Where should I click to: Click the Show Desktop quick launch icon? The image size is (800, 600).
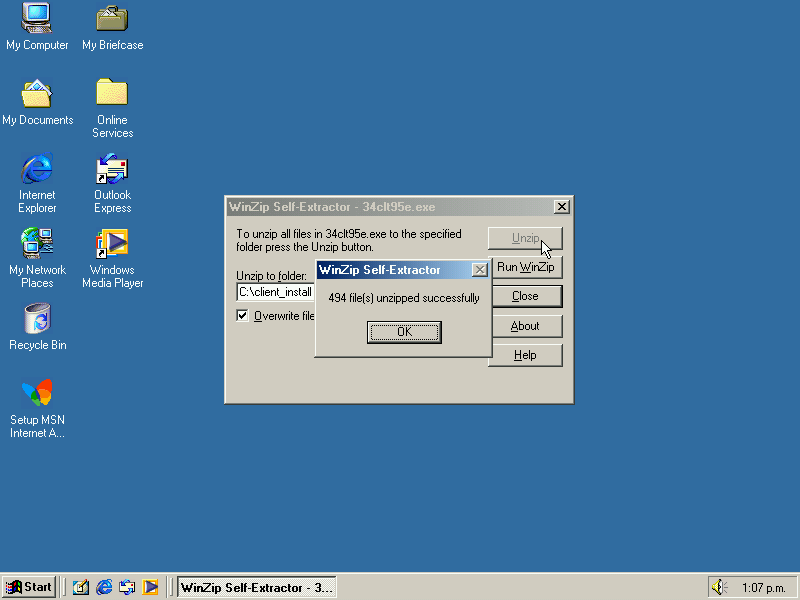[x=81, y=587]
